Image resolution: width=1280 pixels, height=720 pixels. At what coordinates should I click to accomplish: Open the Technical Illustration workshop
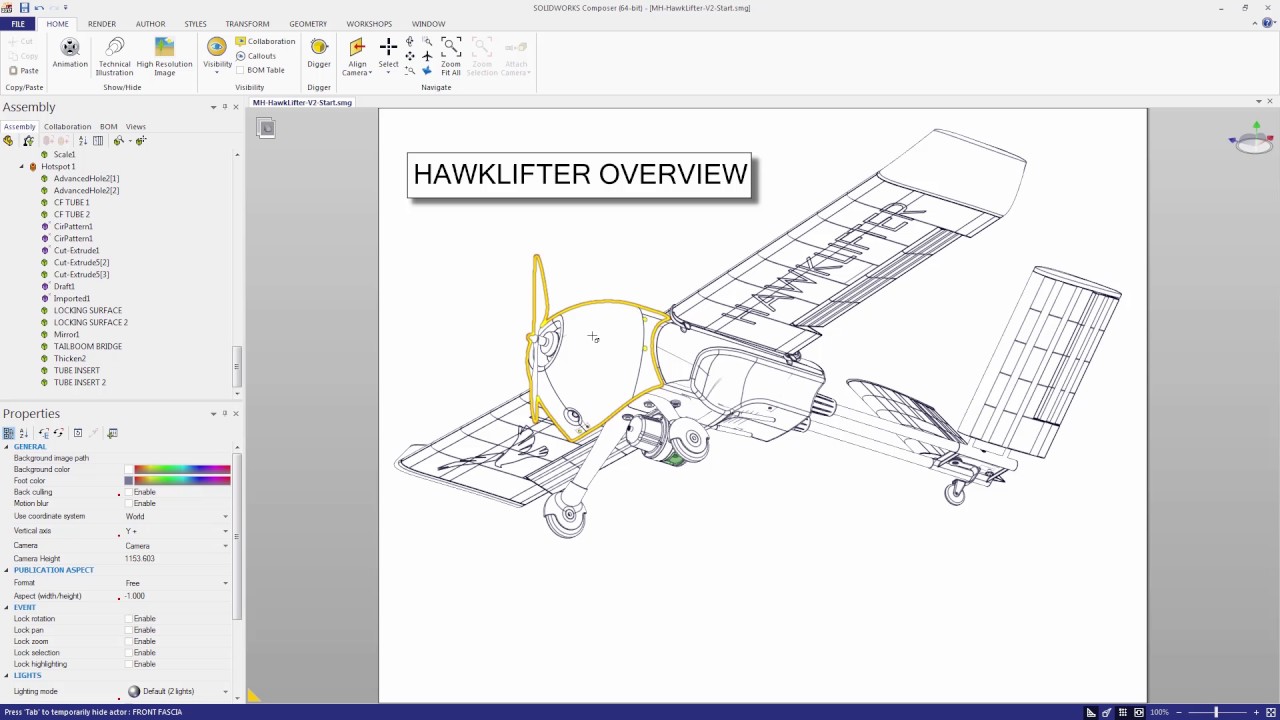coord(114,56)
